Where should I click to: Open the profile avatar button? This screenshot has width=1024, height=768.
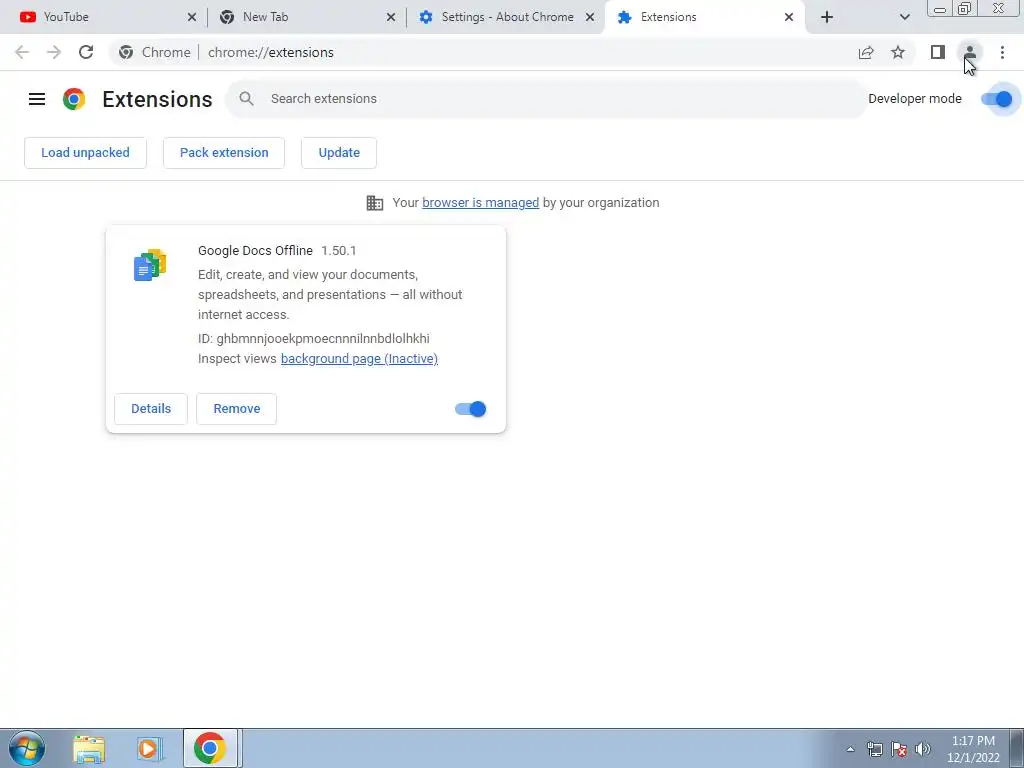(x=970, y=52)
